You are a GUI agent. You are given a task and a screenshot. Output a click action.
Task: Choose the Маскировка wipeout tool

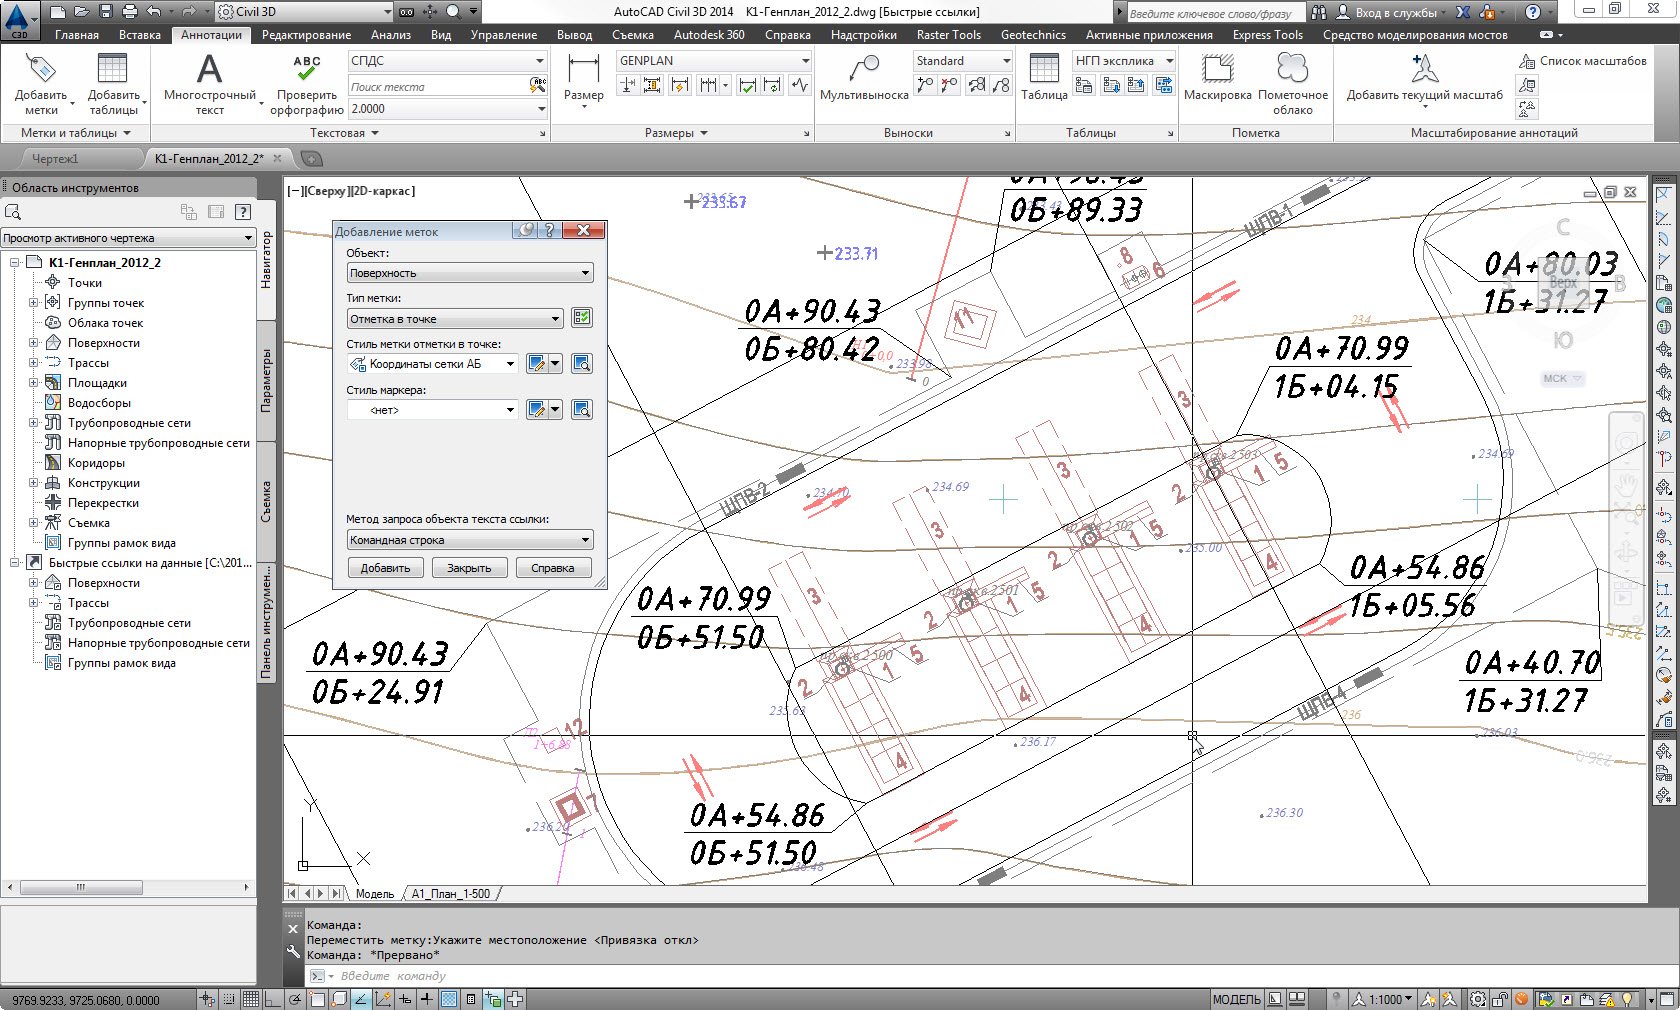[x=1217, y=79]
